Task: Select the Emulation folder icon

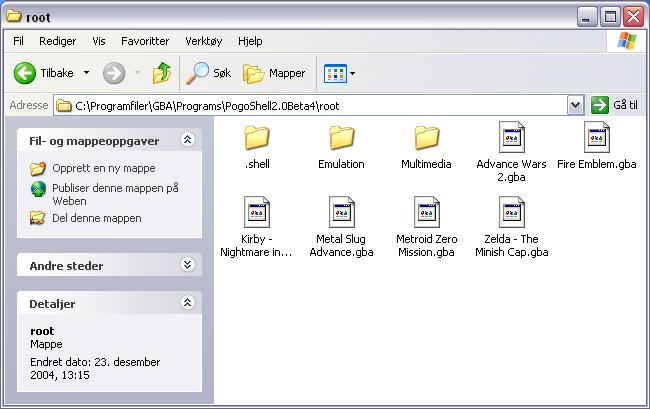Action: (342, 138)
